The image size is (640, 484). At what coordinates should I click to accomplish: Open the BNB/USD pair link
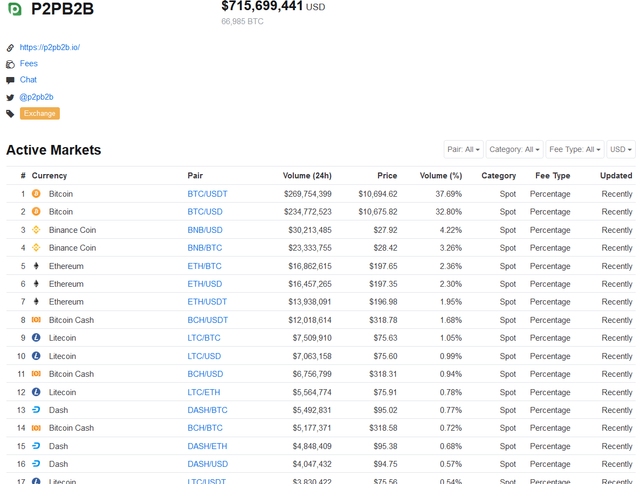pyautogui.click(x=205, y=230)
